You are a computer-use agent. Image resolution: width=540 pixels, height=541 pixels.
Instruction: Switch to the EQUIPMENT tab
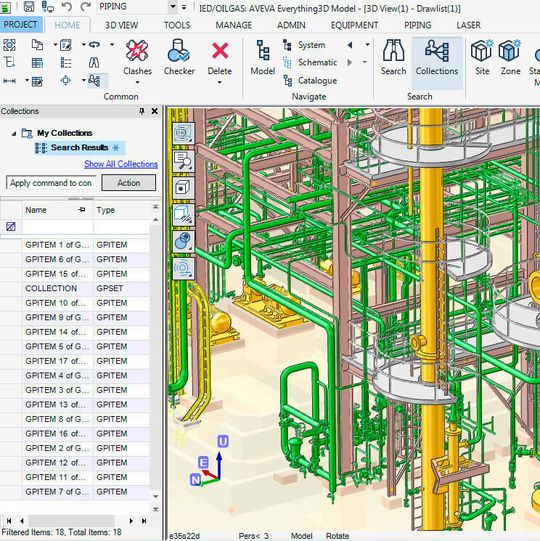tap(354, 25)
